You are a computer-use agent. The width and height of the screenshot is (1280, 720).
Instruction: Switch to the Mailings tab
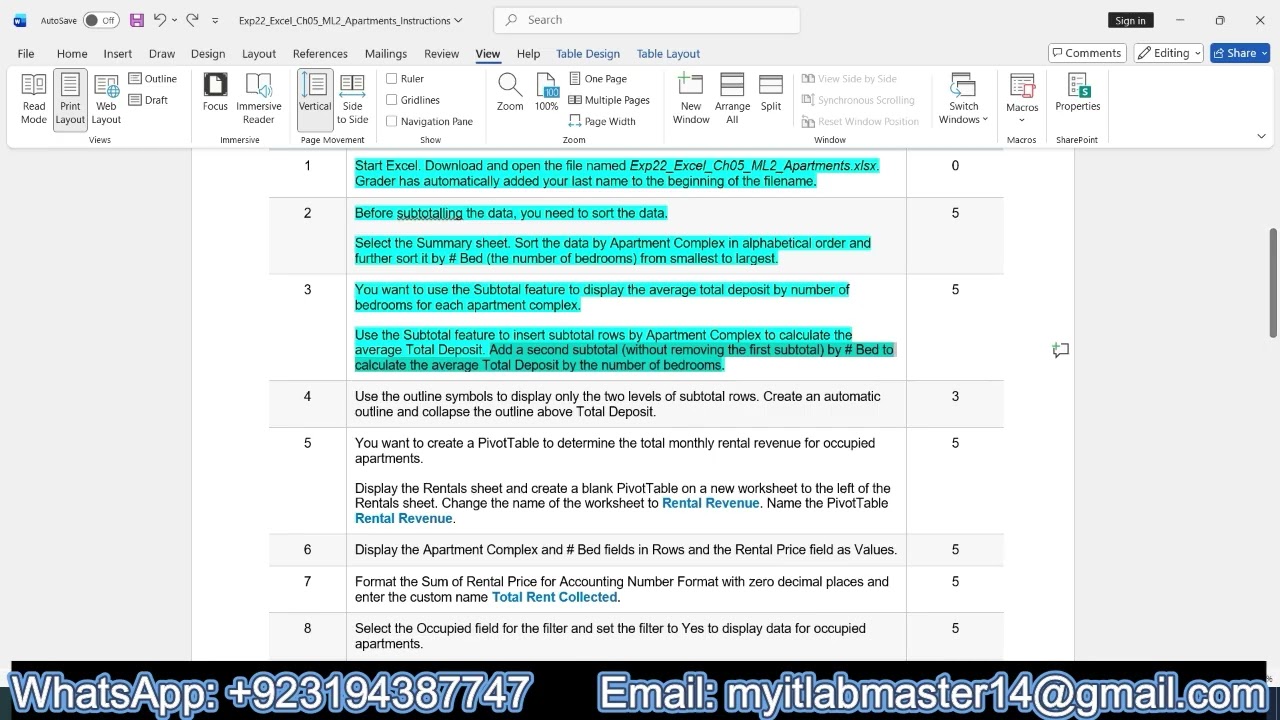[386, 54]
